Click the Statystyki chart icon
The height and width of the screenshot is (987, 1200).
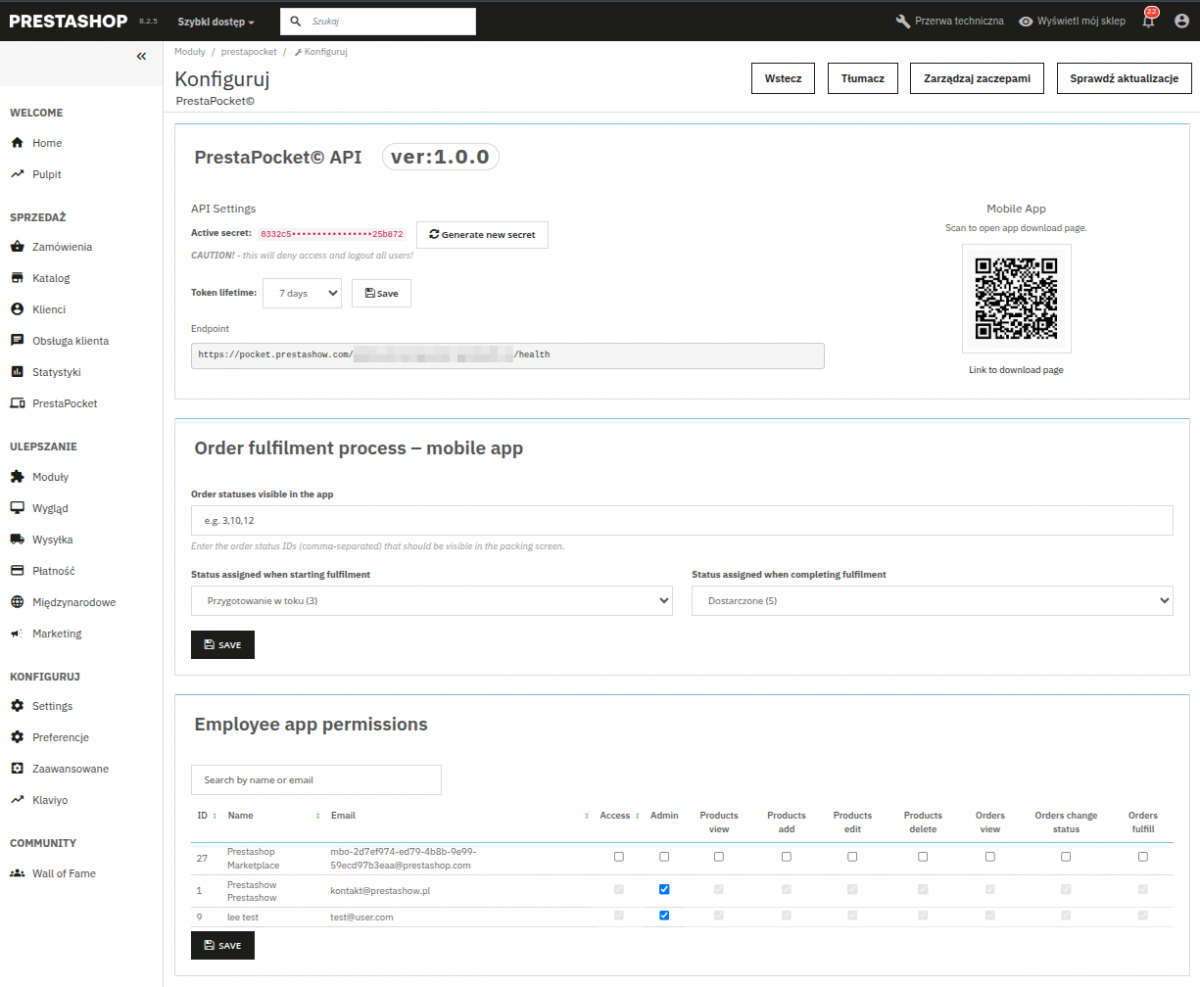(17, 372)
